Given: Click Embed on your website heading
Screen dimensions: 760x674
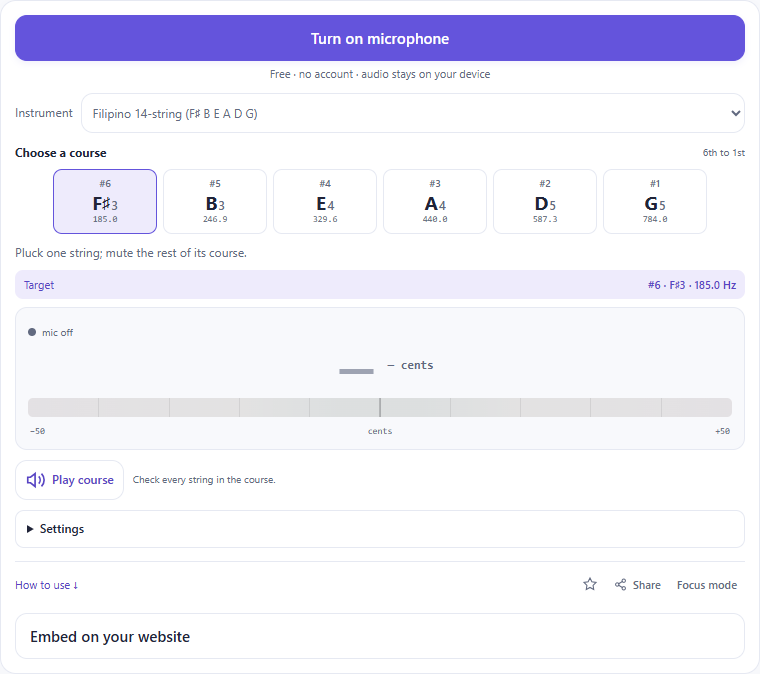Looking at the screenshot, I should click(110, 637).
